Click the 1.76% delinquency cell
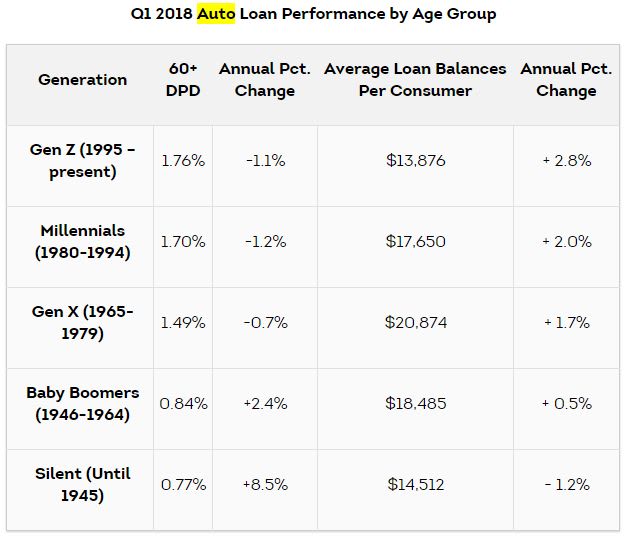The width and height of the screenshot is (624, 537). pyautogui.click(x=183, y=160)
